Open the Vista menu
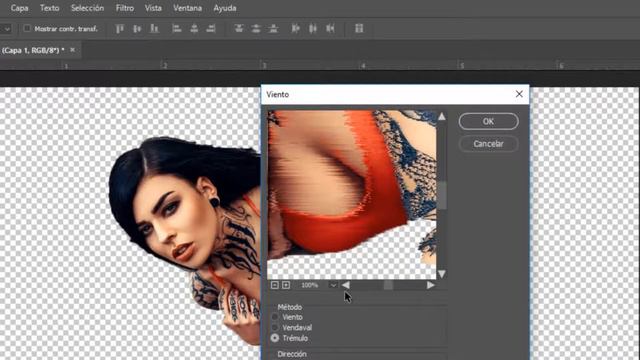640x360 pixels. (153, 8)
